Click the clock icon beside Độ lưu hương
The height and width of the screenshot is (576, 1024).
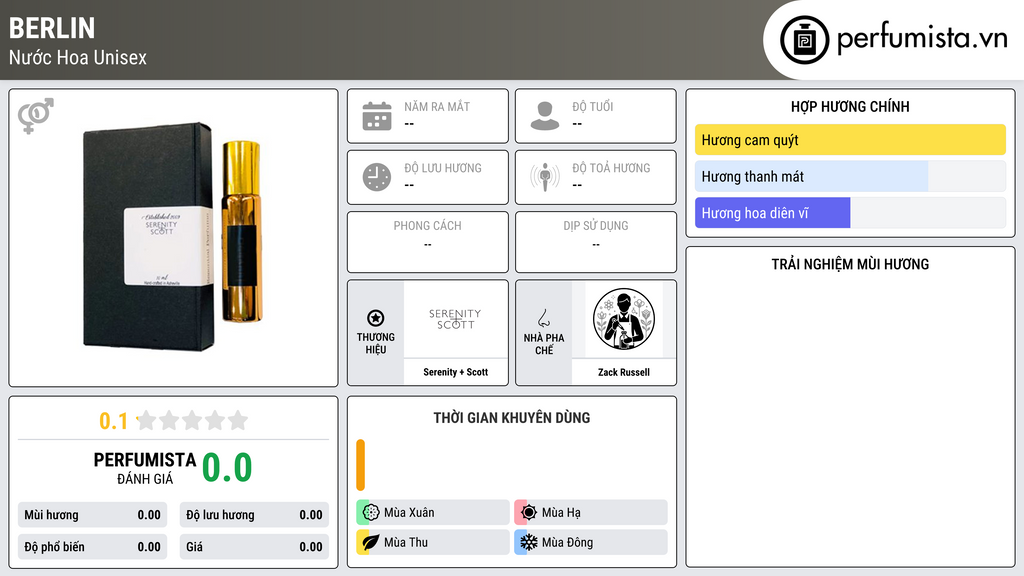[377, 177]
